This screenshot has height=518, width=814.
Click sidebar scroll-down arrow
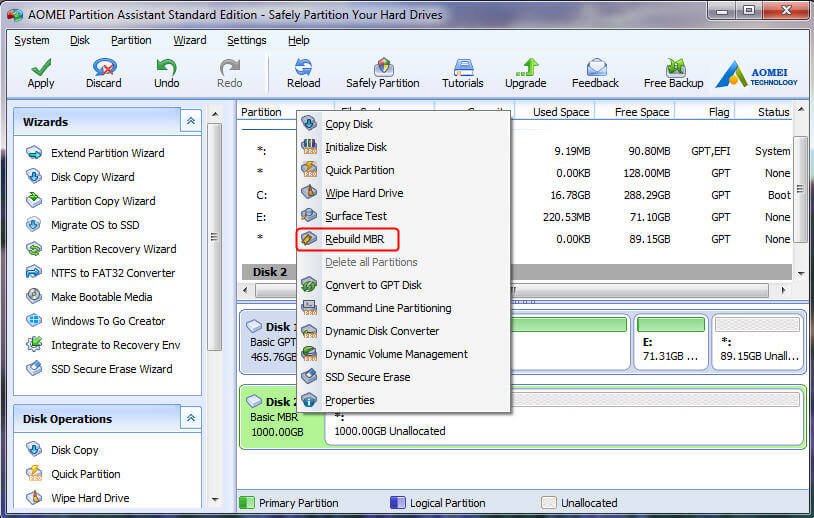[215, 499]
